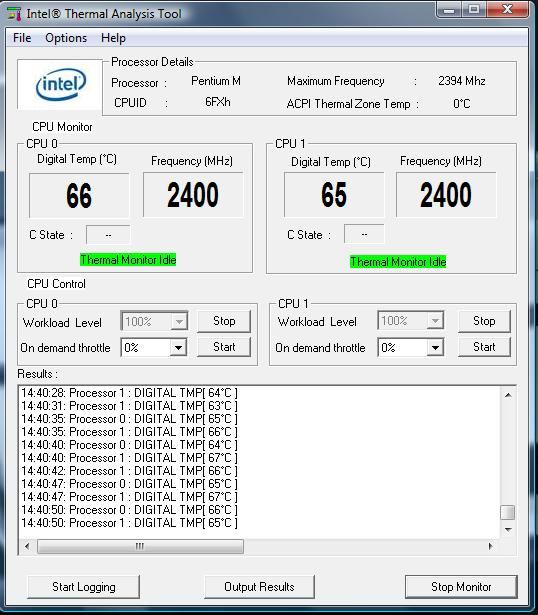Click the ACPI Thermal Zone Temp value 0°C

click(x=462, y=104)
